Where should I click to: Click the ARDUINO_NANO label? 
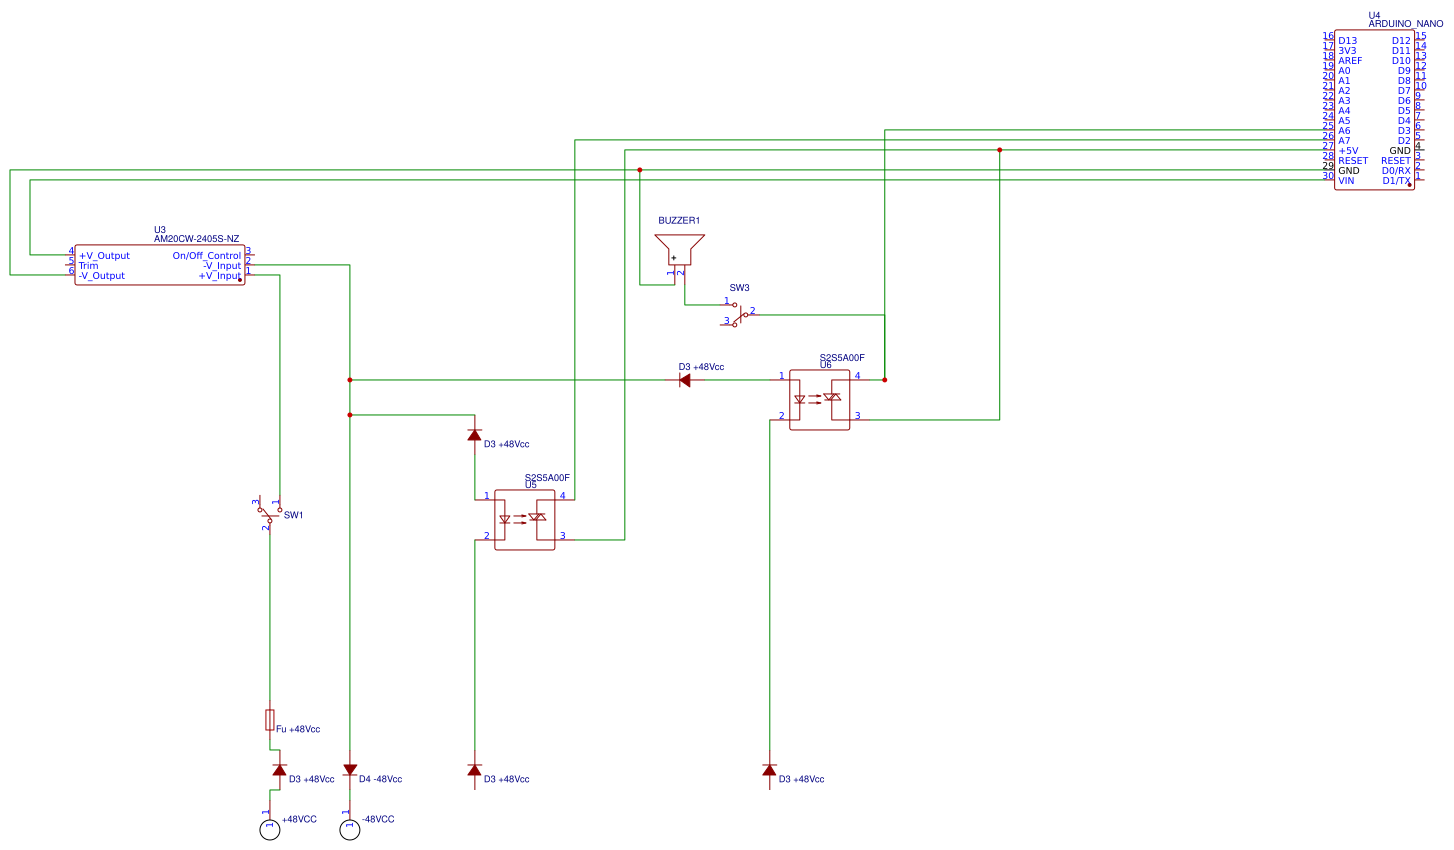pyautogui.click(x=1405, y=23)
